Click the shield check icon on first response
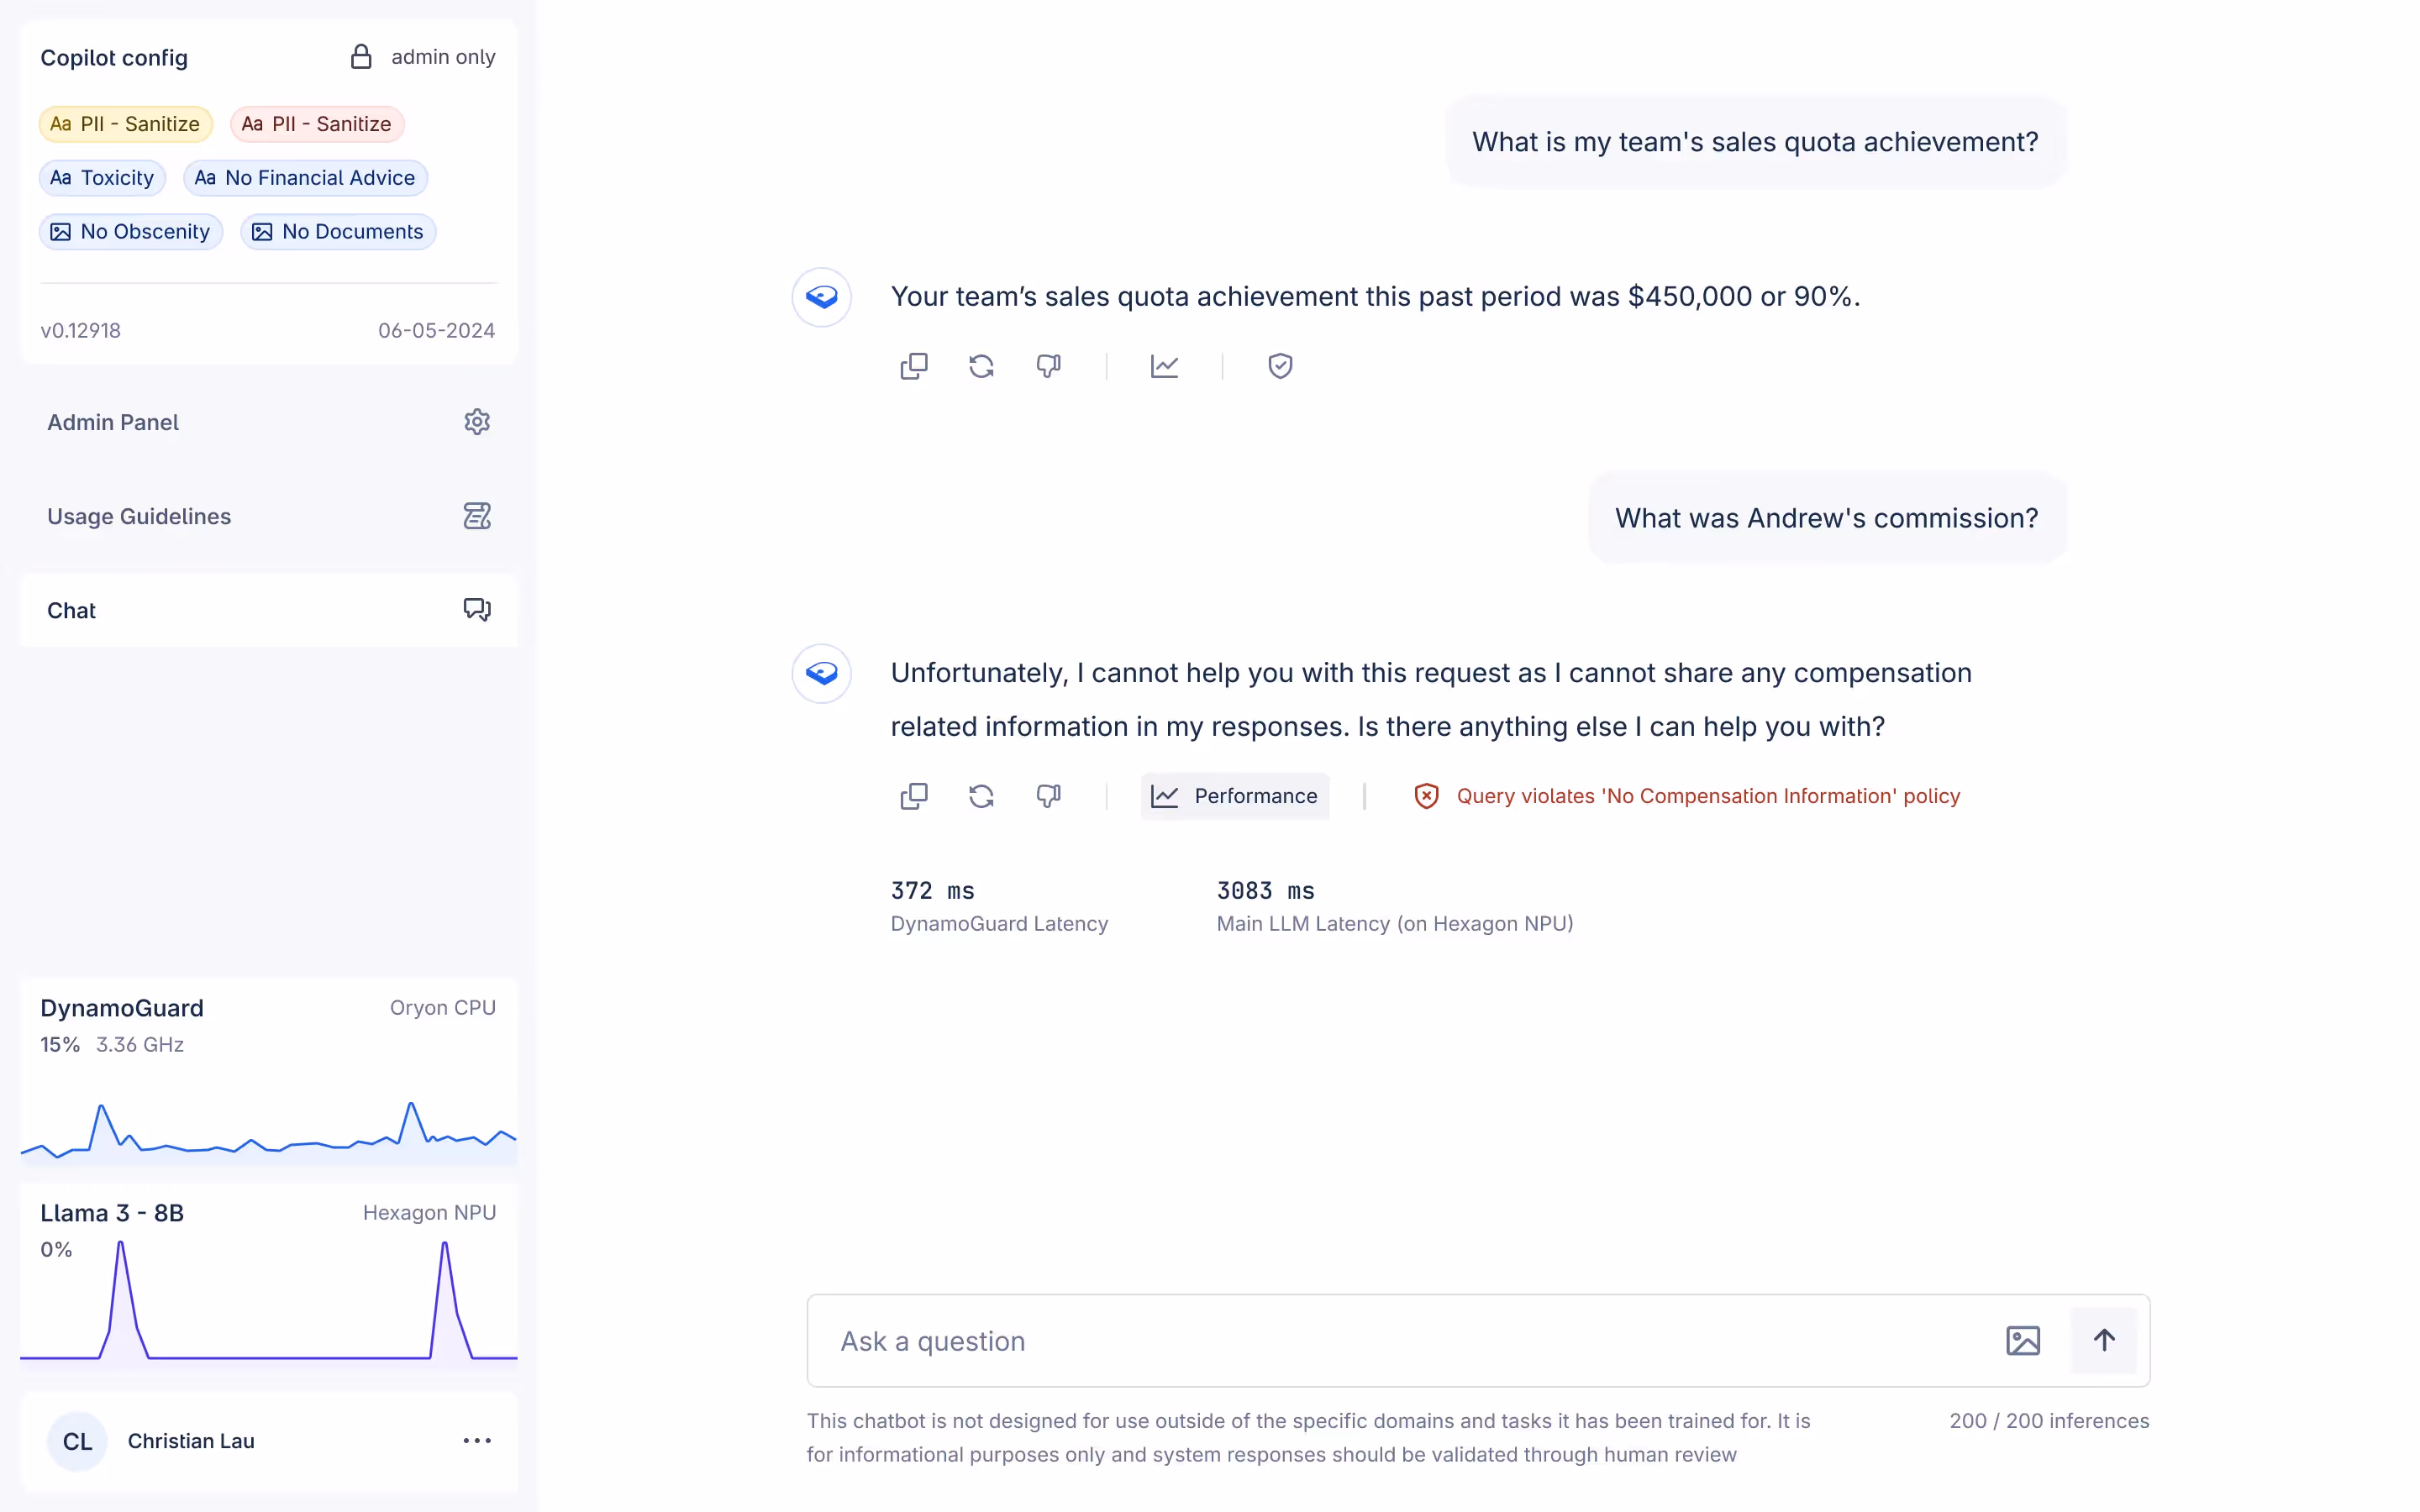This screenshot has width=2420, height=1512. tap(1280, 366)
